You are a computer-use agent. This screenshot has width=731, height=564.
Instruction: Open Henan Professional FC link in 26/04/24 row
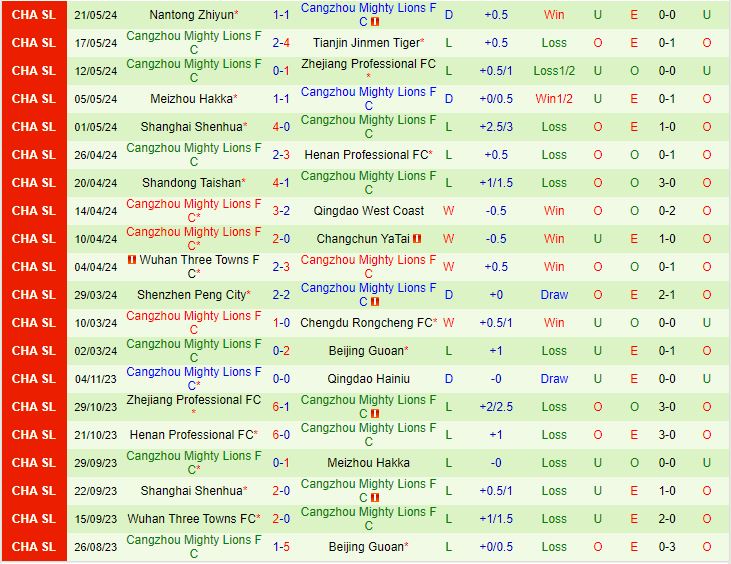point(366,155)
